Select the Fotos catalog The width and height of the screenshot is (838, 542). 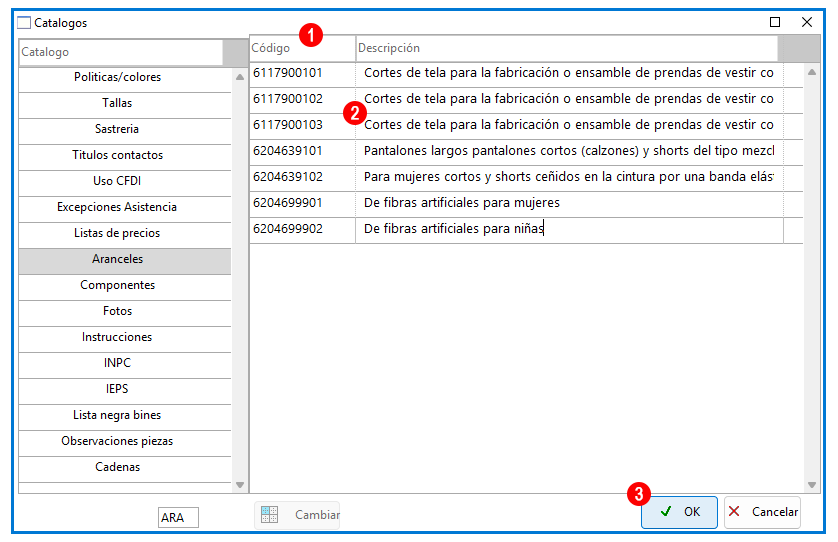click(x=125, y=311)
